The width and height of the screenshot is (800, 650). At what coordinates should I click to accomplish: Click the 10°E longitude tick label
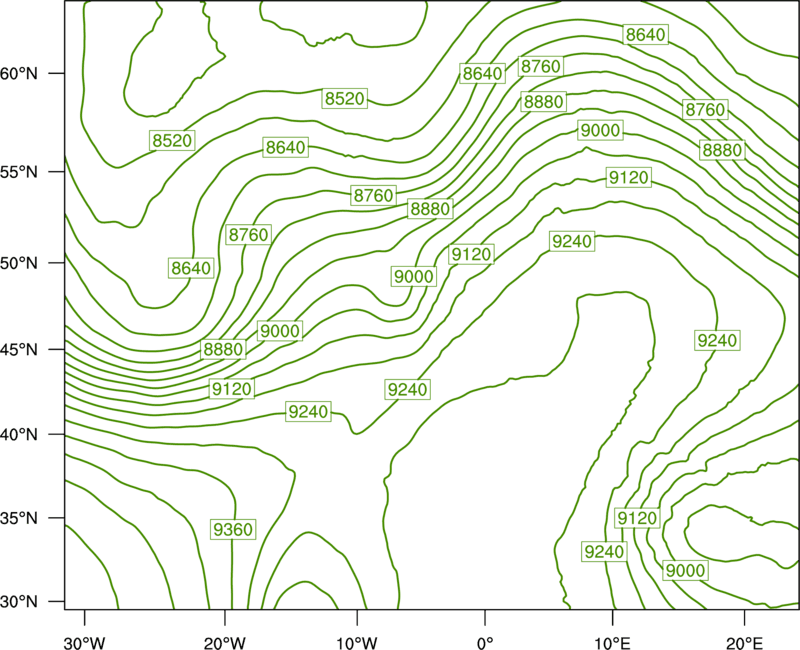(x=612, y=643)
